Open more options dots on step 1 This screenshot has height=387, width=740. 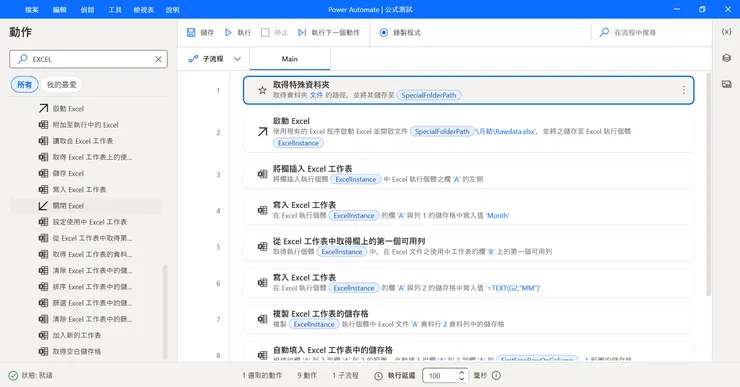pyautogui.click(x=683, y=90)
